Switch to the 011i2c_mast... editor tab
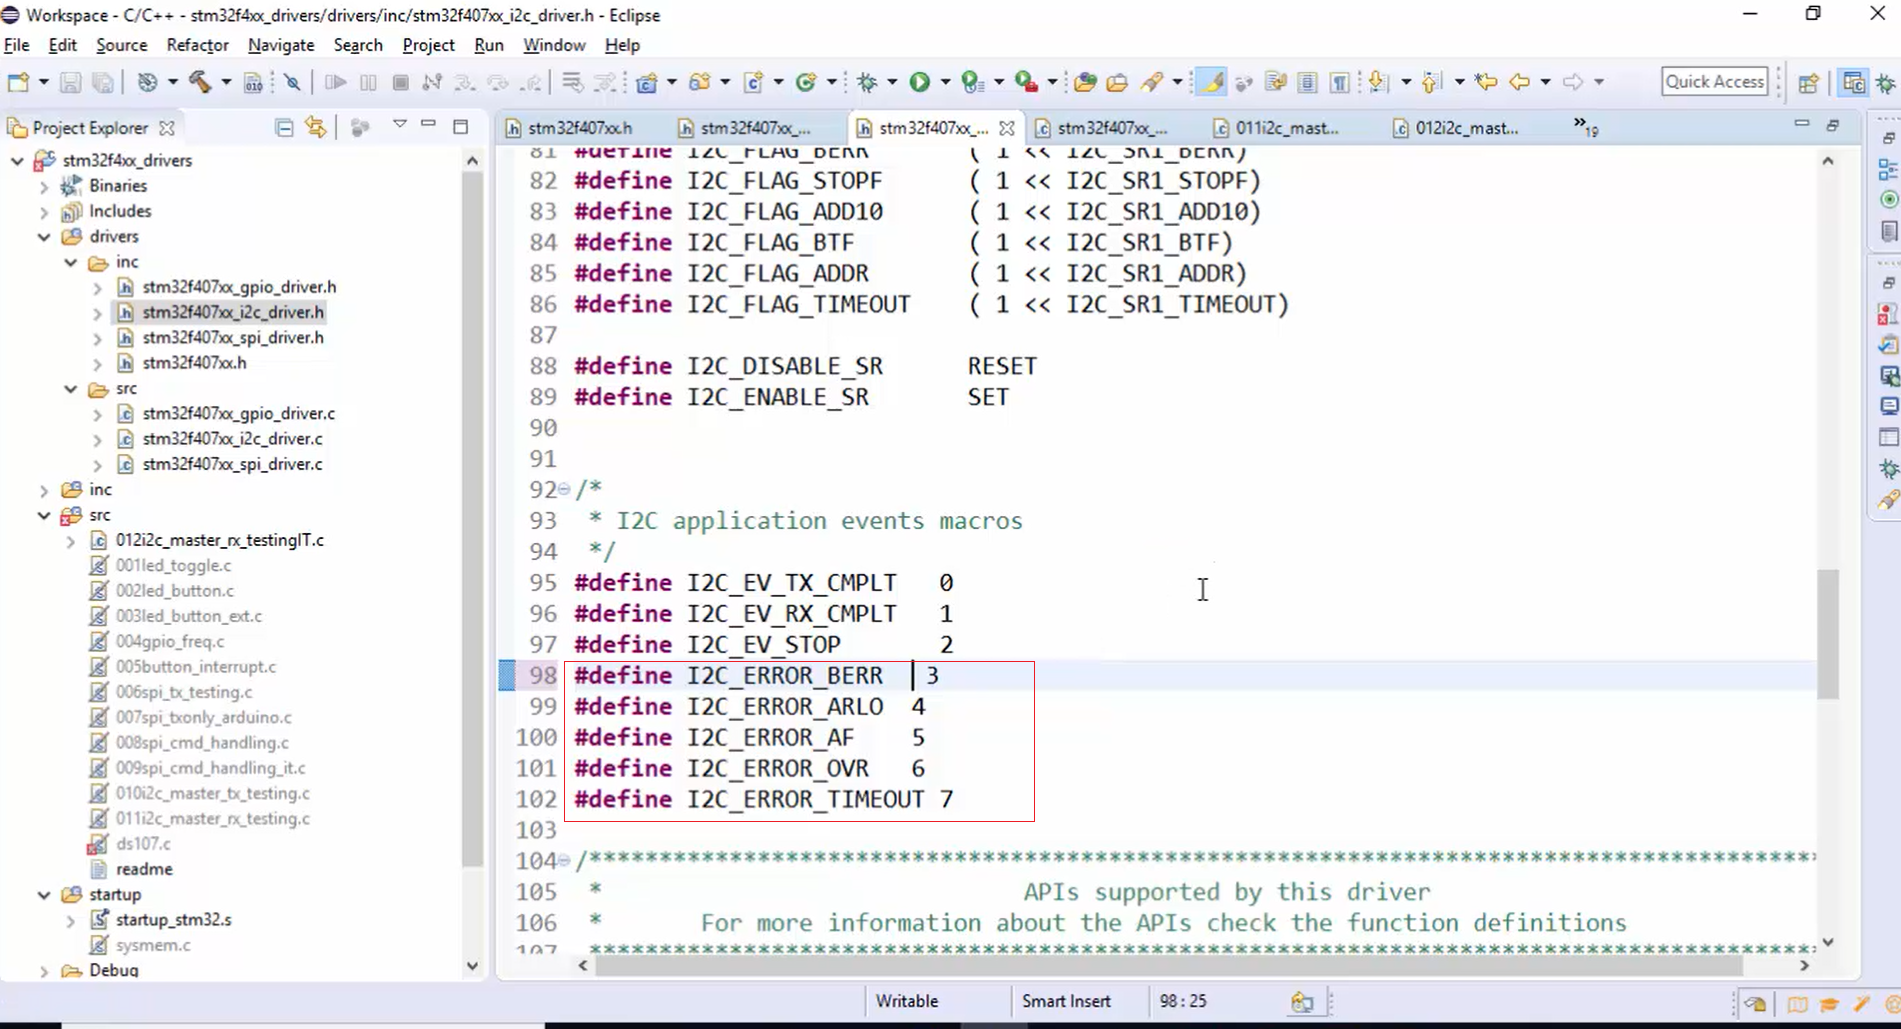Viewport: 1901px width, 1029px height. 1275,128
